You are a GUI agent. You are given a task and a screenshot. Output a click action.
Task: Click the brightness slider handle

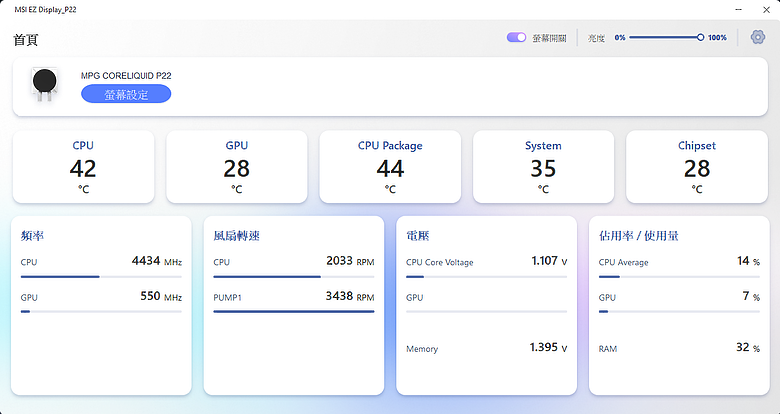point(700,37)
